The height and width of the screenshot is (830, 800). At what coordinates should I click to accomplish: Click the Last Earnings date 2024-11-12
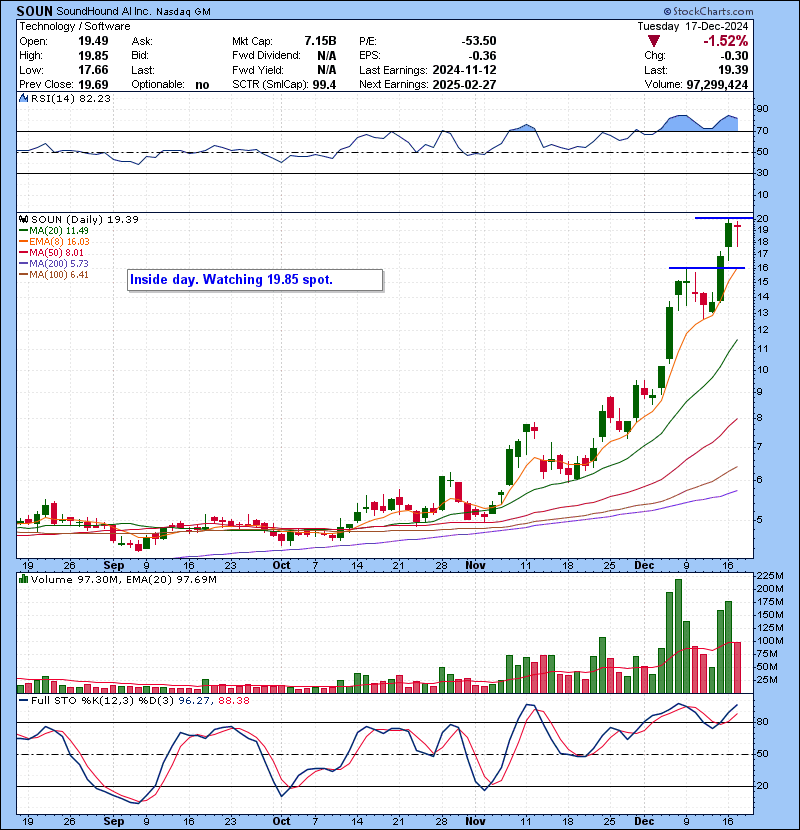464,70
